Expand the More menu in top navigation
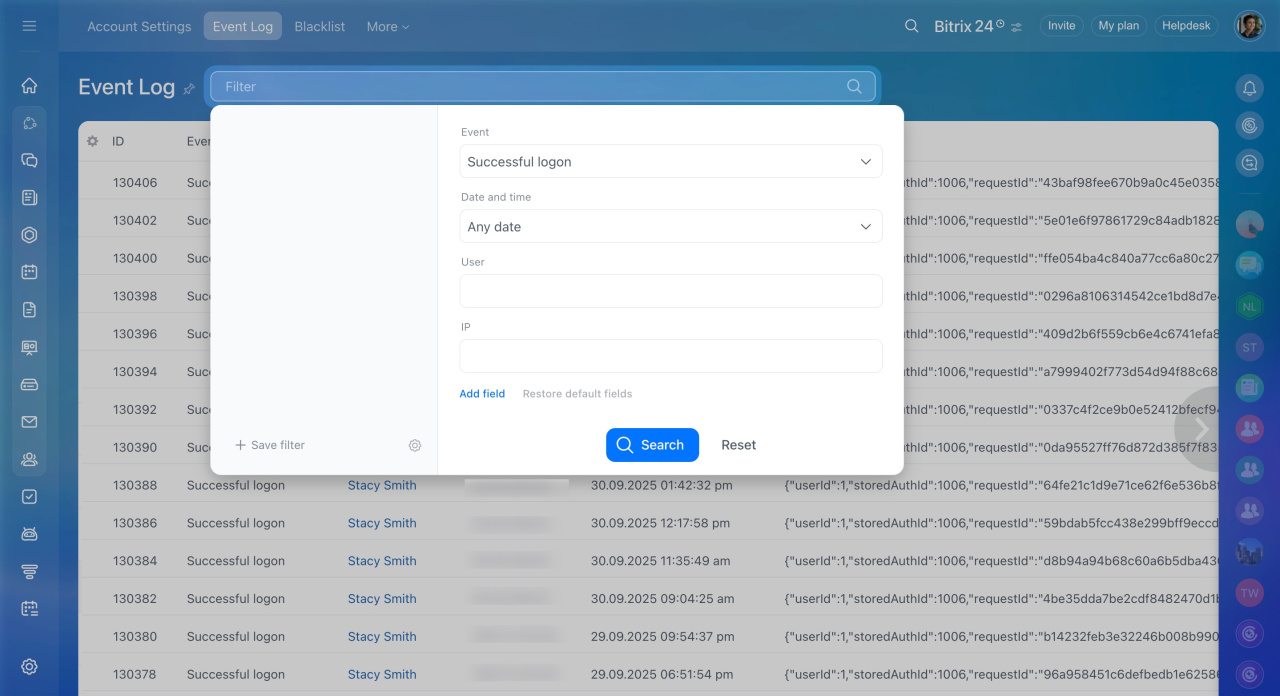This screenshot has width=1280, height=696. [x=388, y=27]
